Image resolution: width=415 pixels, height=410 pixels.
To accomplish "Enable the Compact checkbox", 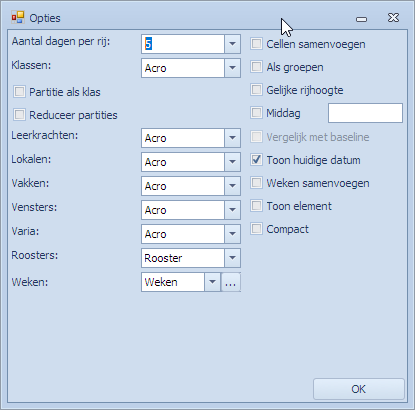I will coord(256,229).
